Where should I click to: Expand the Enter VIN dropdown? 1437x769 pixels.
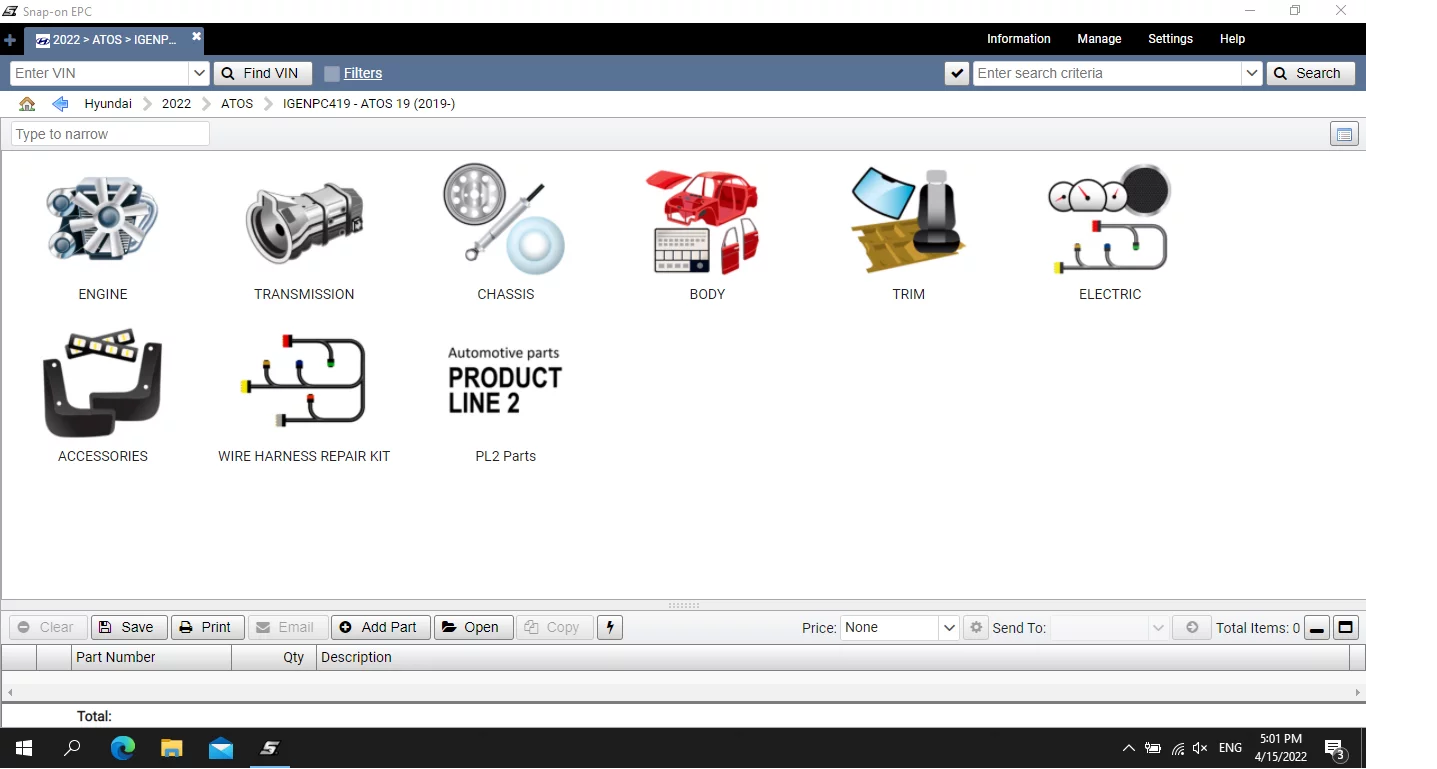(x=199, y=74)
